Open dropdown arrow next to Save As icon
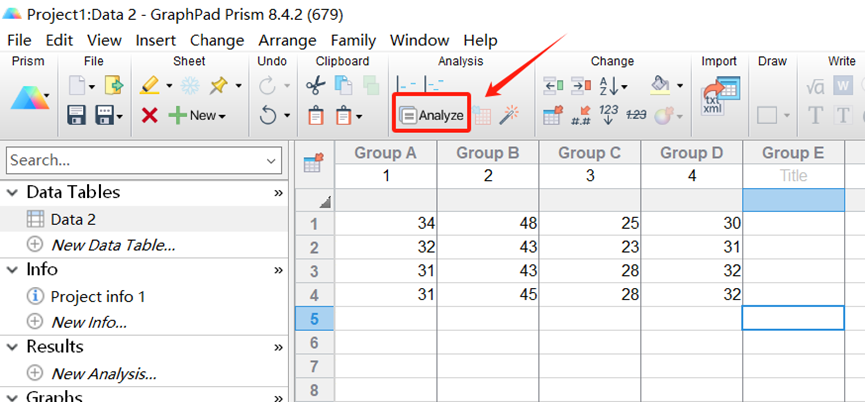Screen dimensions: 865x402 click(120, 116)
